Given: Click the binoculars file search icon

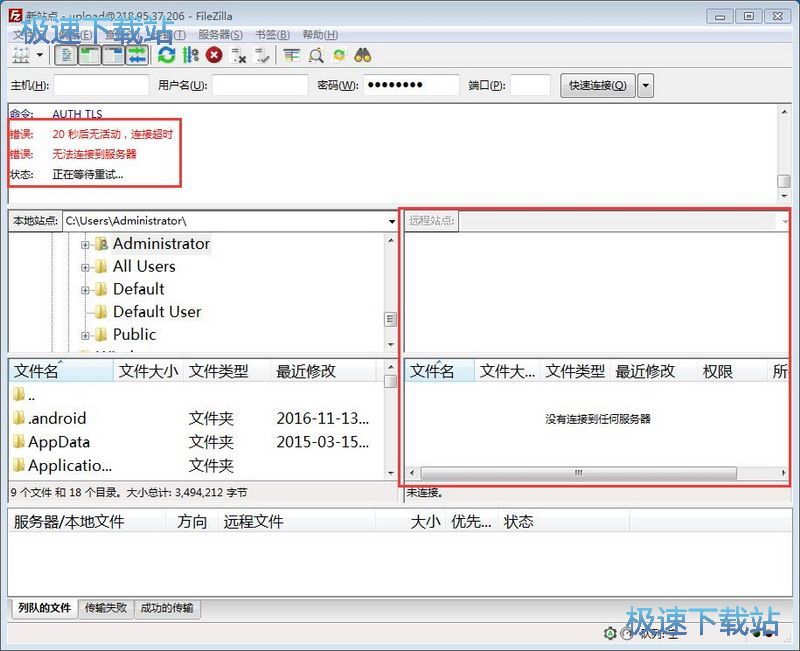Looking at the screenshot, I should point(363,55).
